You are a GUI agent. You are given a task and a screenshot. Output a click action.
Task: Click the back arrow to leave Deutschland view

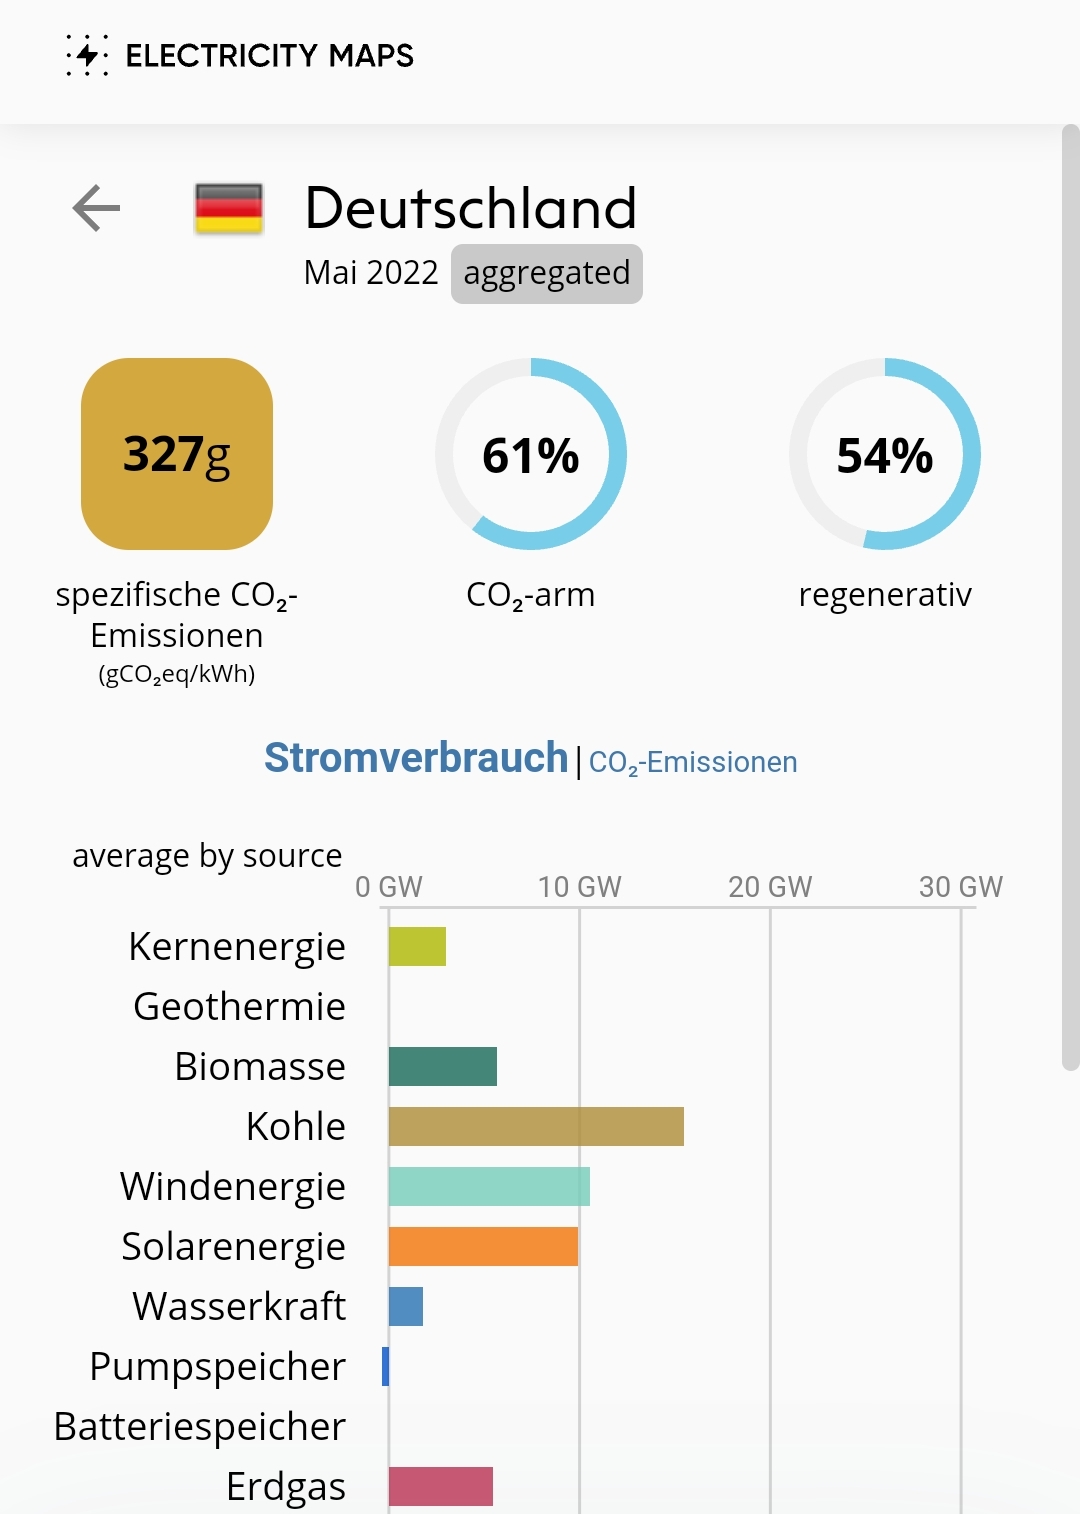point(95,209)
